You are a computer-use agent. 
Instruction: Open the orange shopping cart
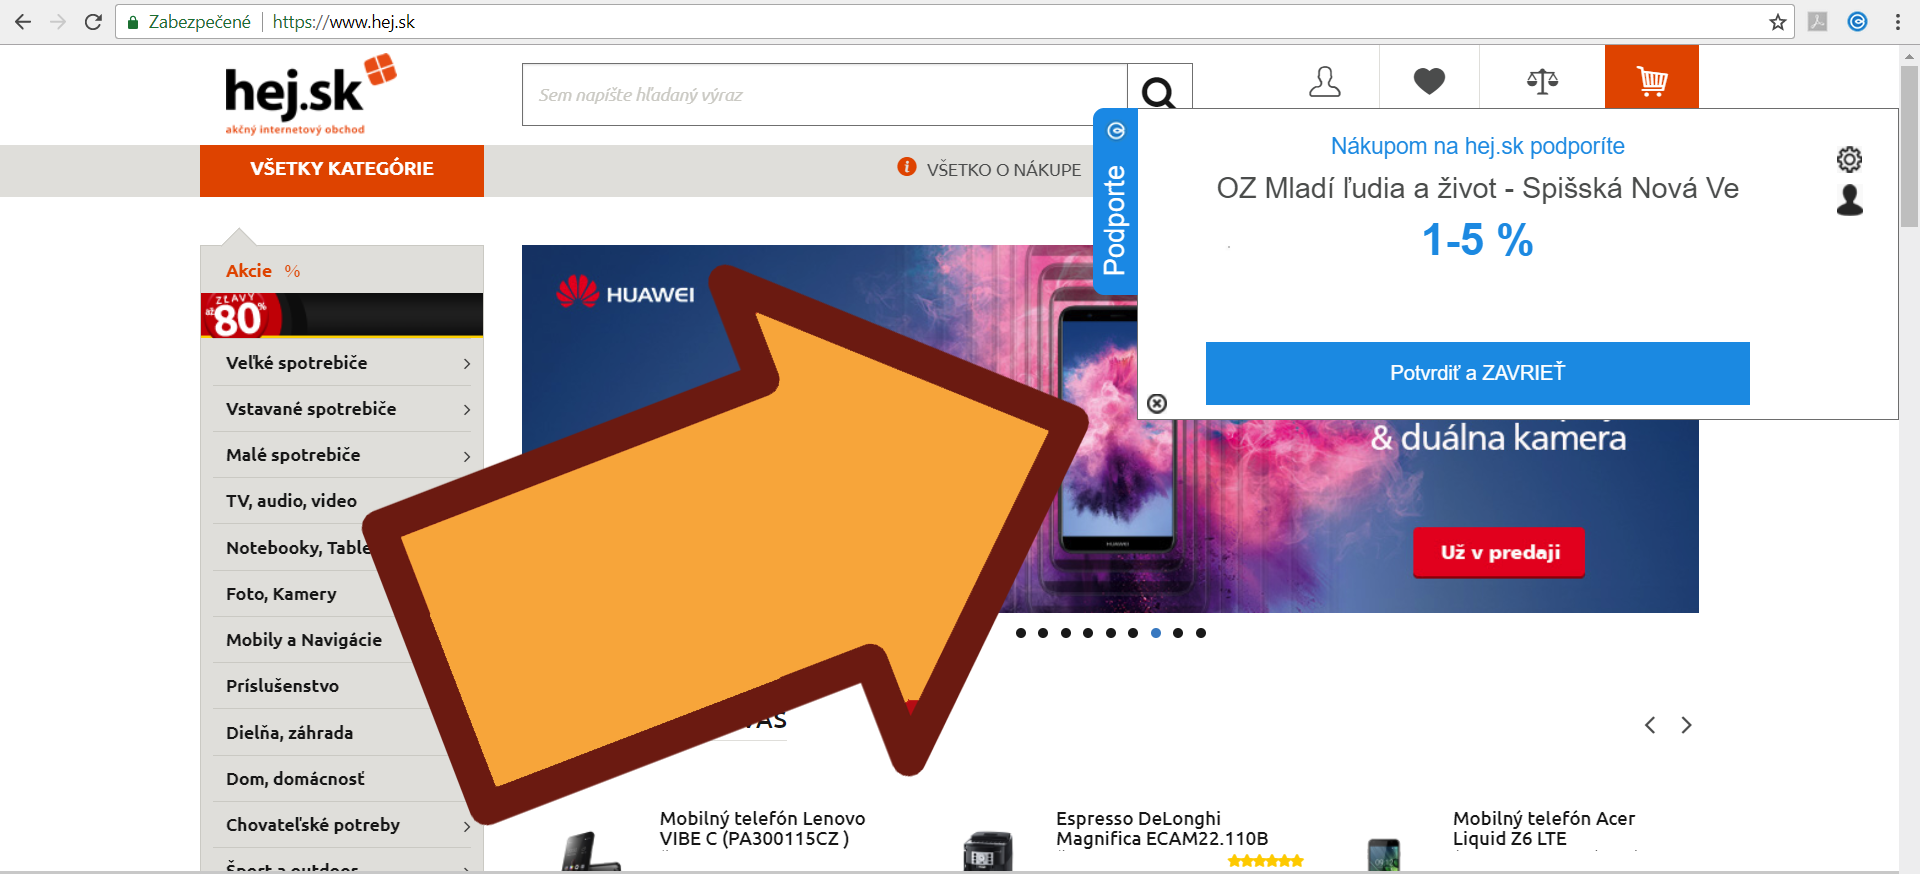[x=1652, y=77]
